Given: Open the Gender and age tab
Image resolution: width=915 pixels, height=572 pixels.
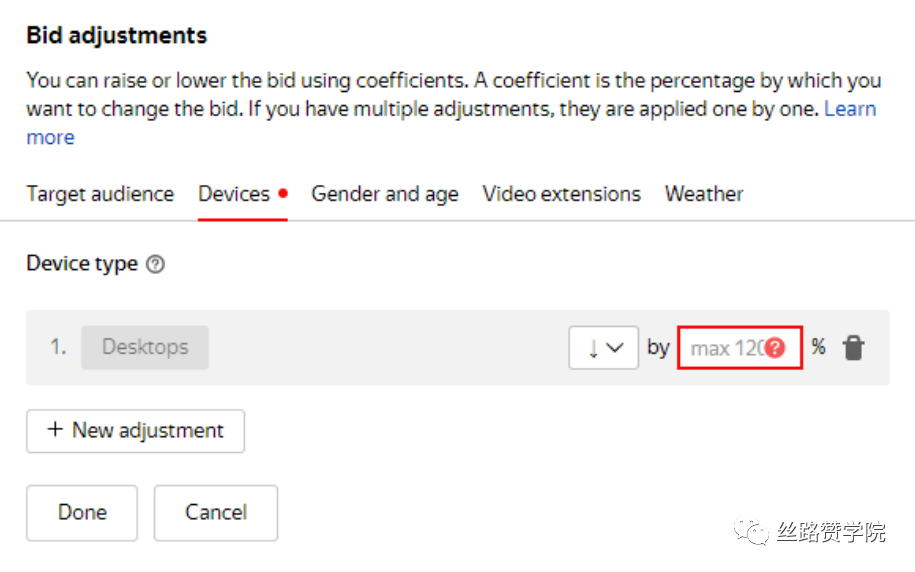Looking at the screenshot, I should [x=385, y=194].
